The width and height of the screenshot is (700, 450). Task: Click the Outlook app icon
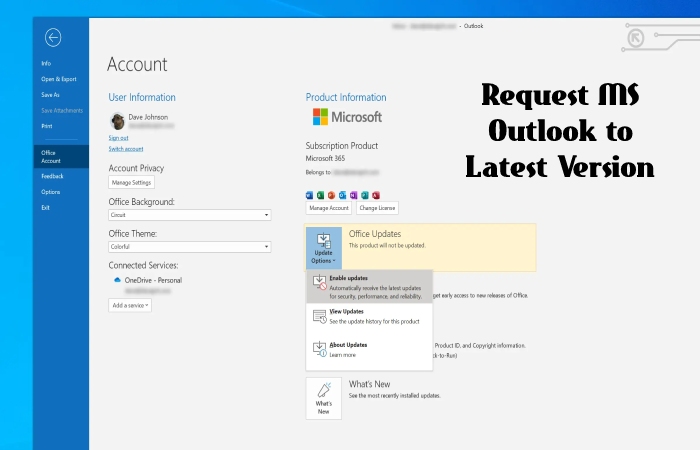[342, 195]
